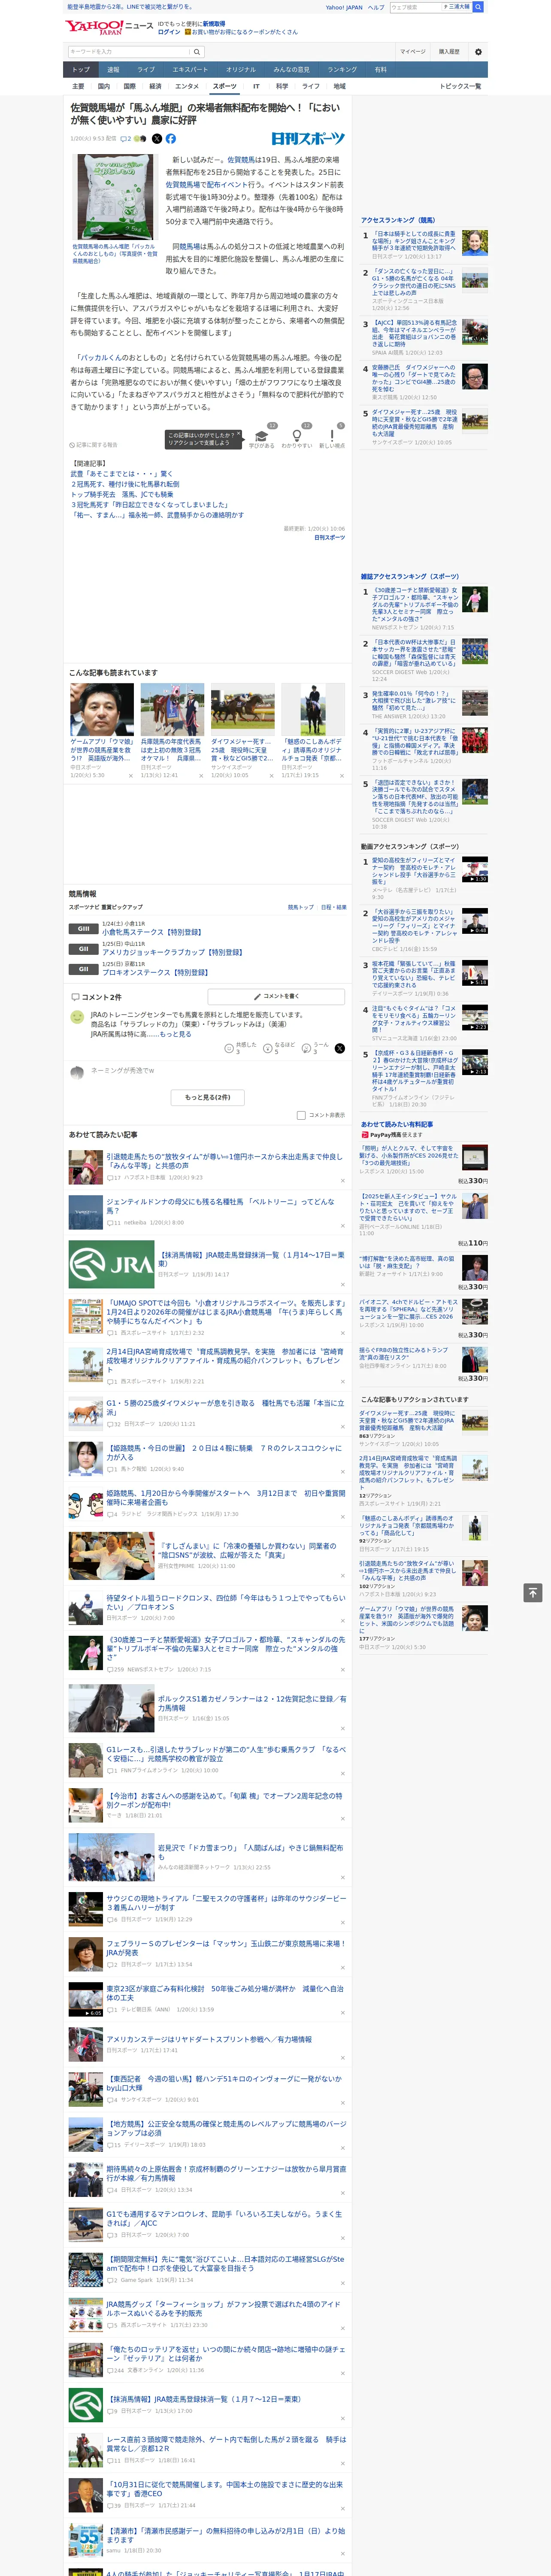Open the エキスパート tab

190,70
